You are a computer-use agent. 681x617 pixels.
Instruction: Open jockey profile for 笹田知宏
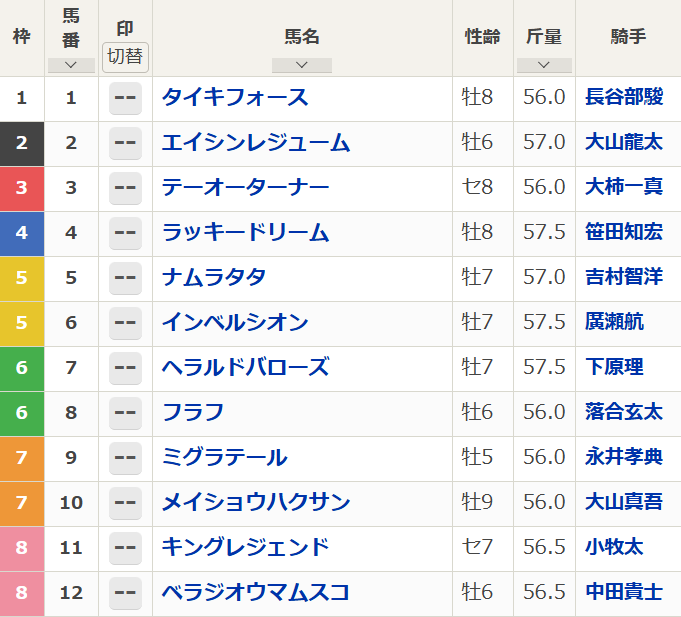point(623,233)
